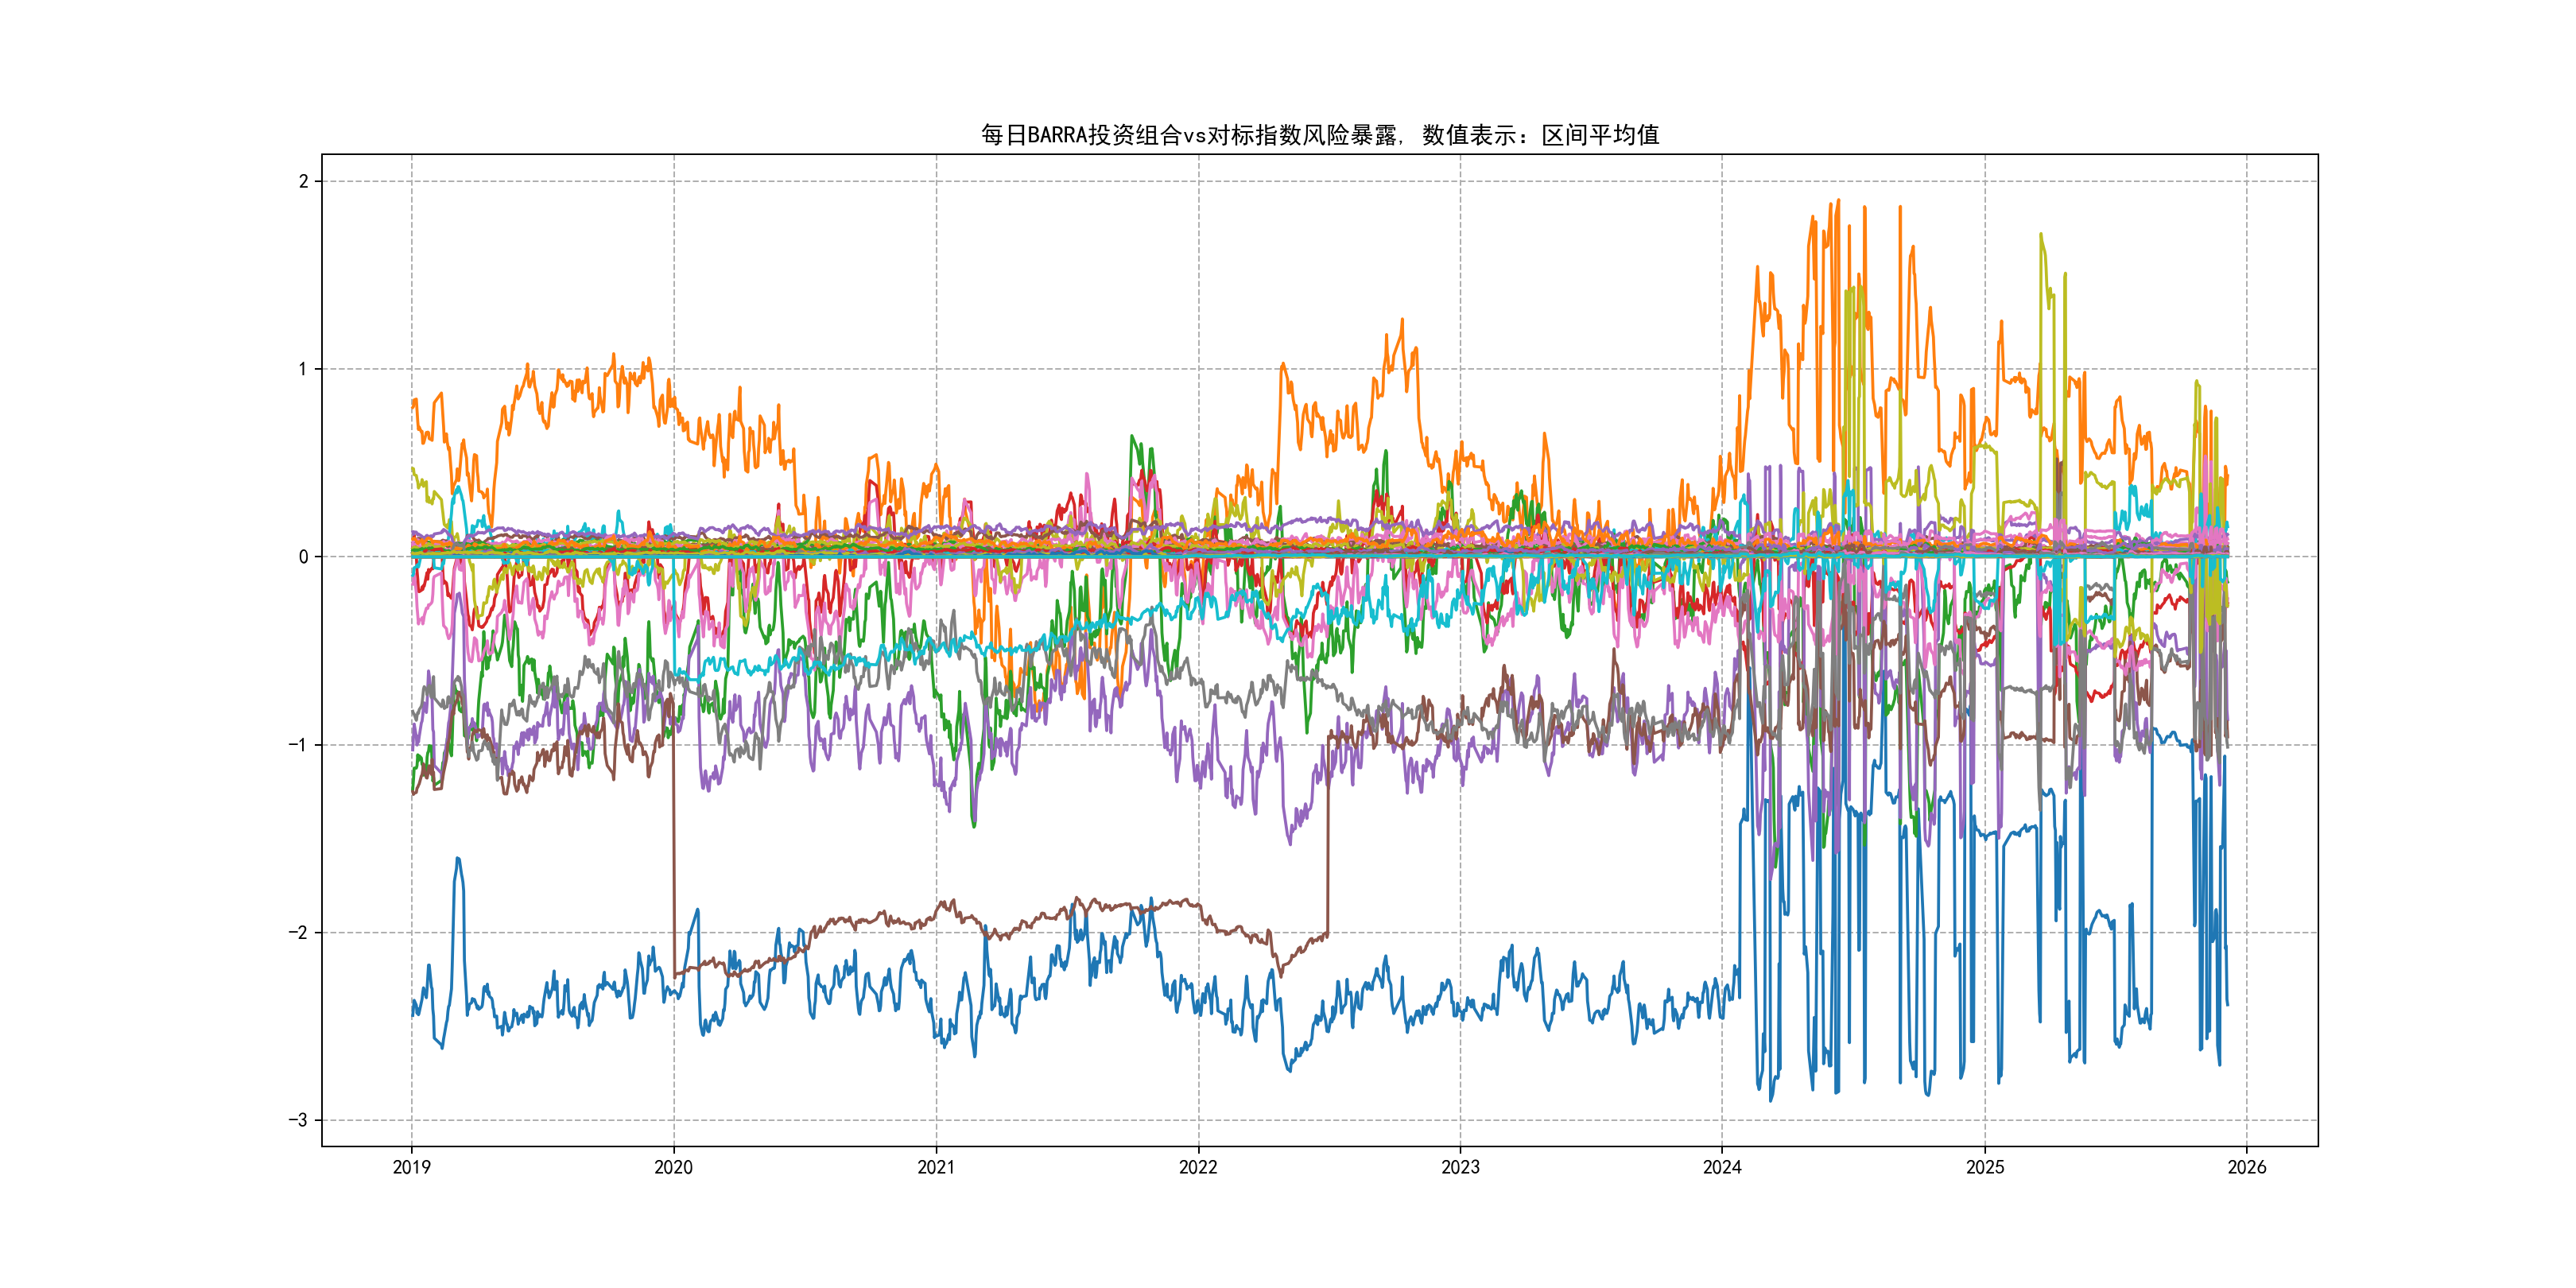
Task: Click the y-axis tick label −3
Action: point(298,1120)
